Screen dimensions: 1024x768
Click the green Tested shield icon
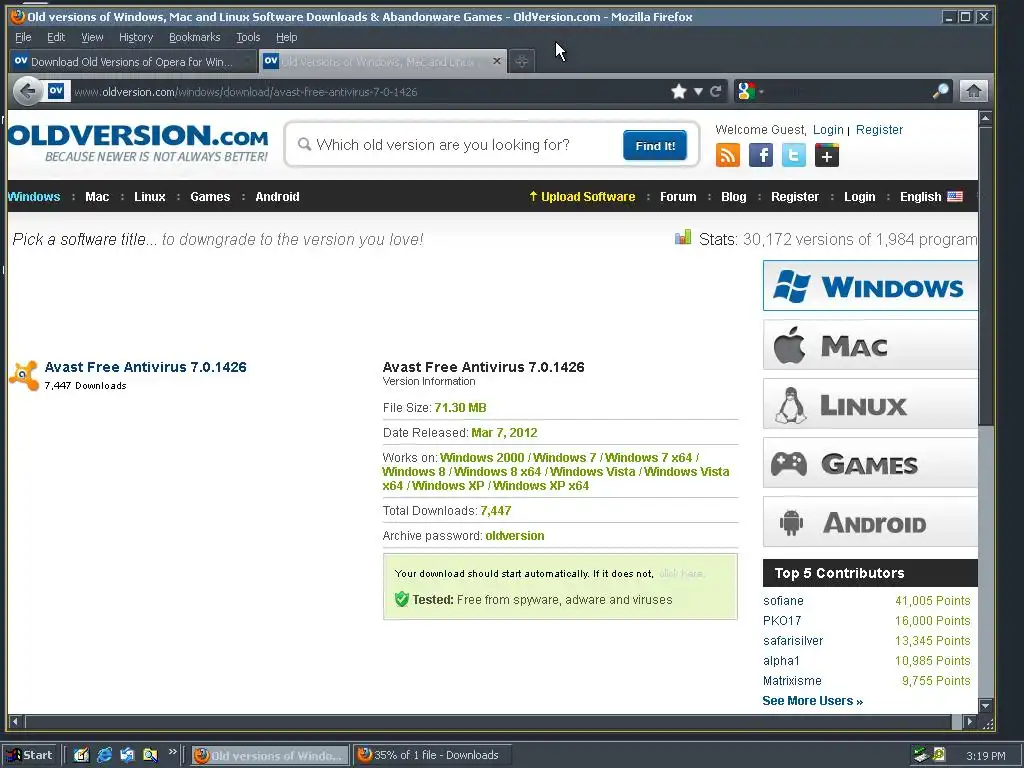click(402, 599)
